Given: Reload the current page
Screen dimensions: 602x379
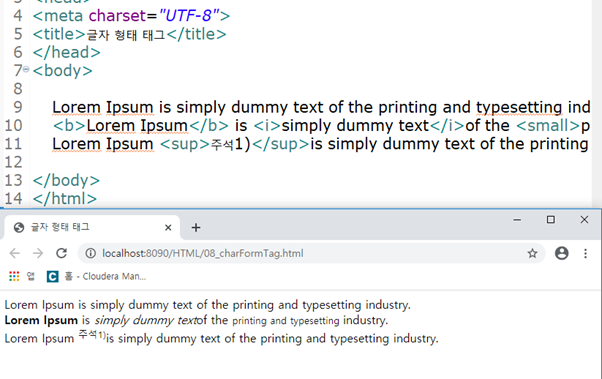Looking at the screenshot, I should tap(61, 253).
